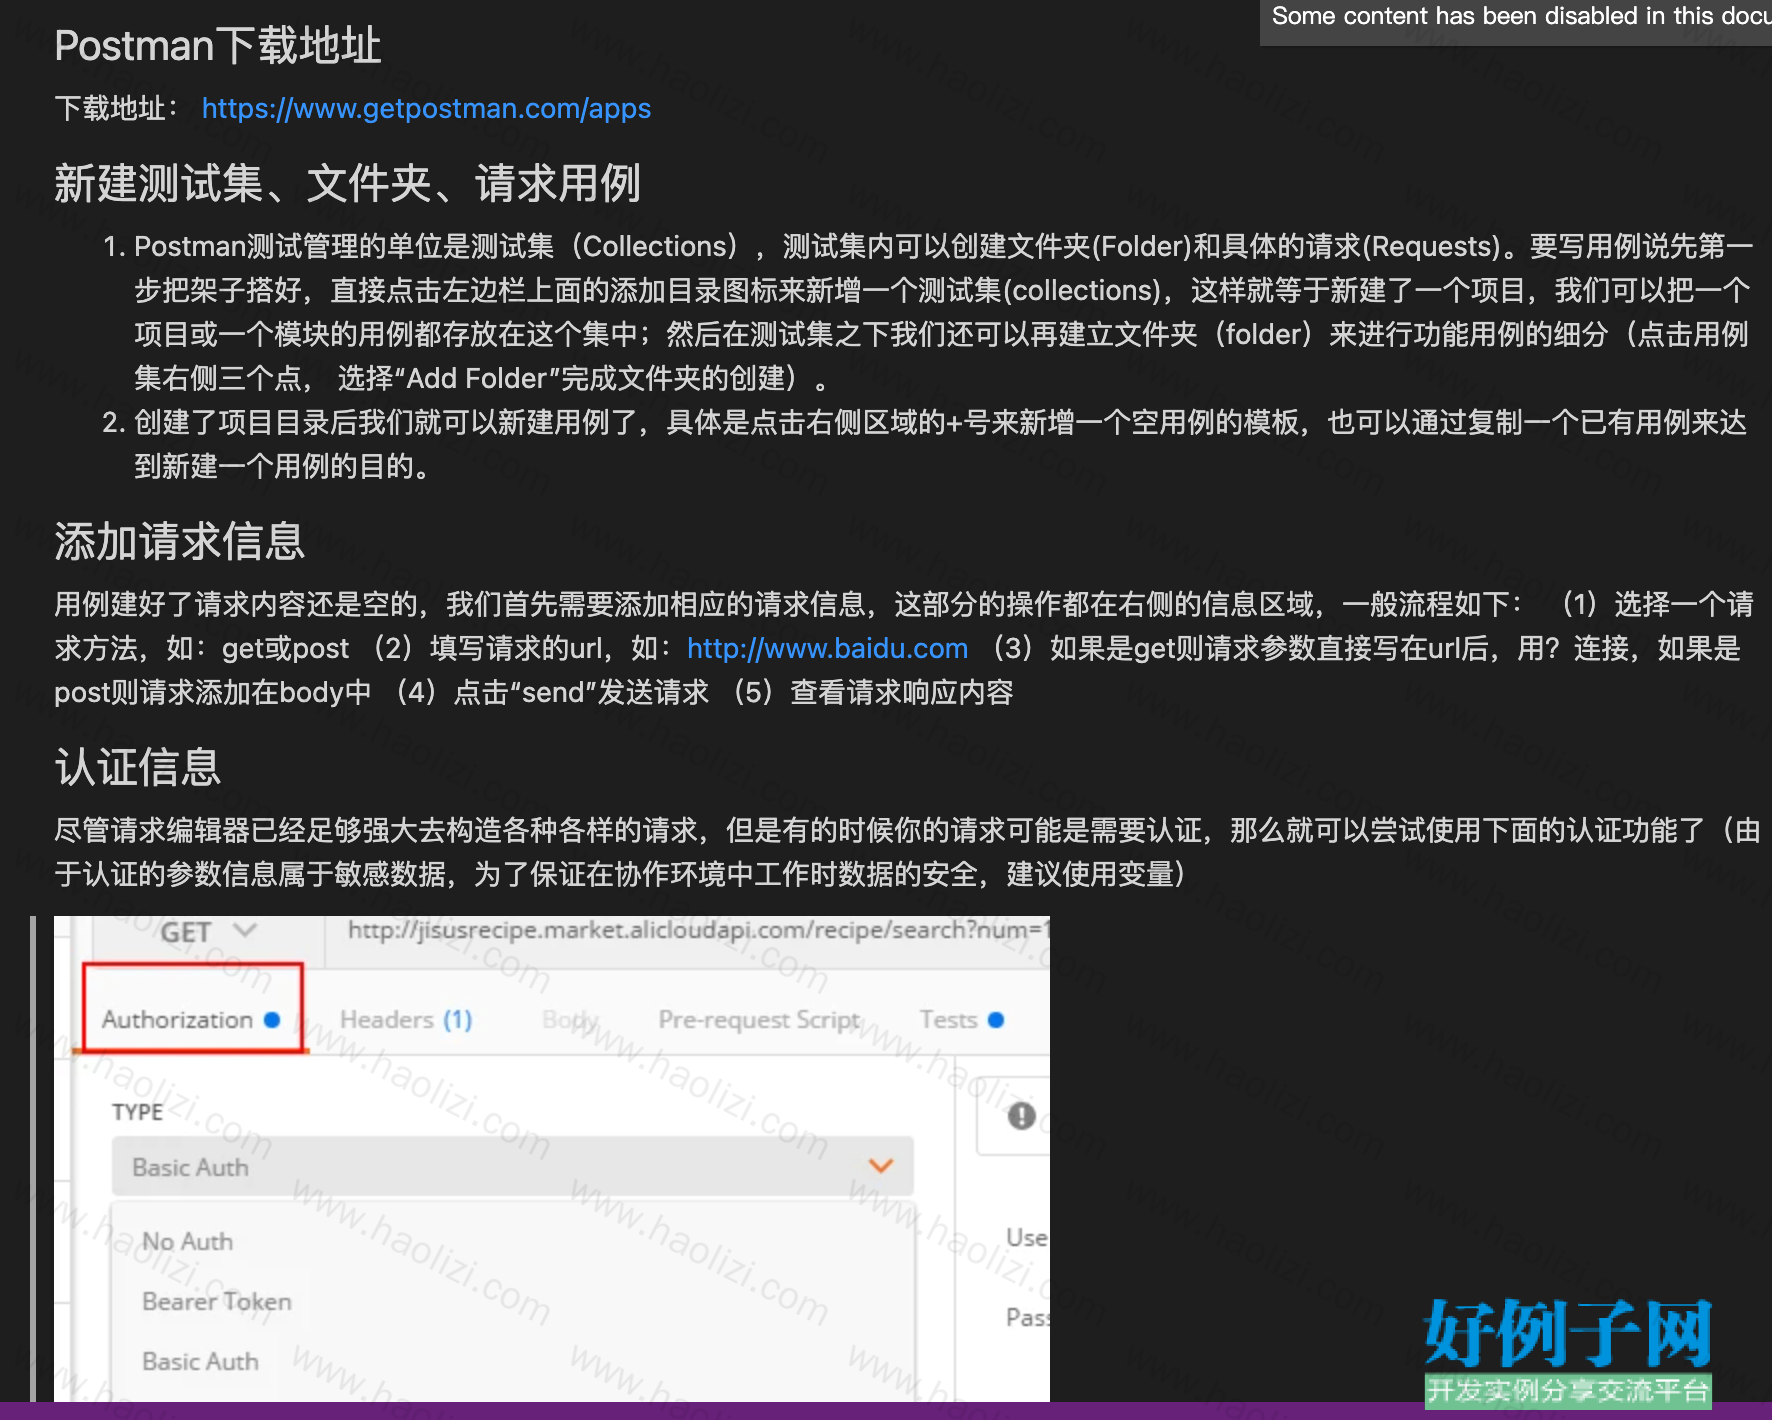
Task: Select the No Auth option
Action: pos(187,1241)
